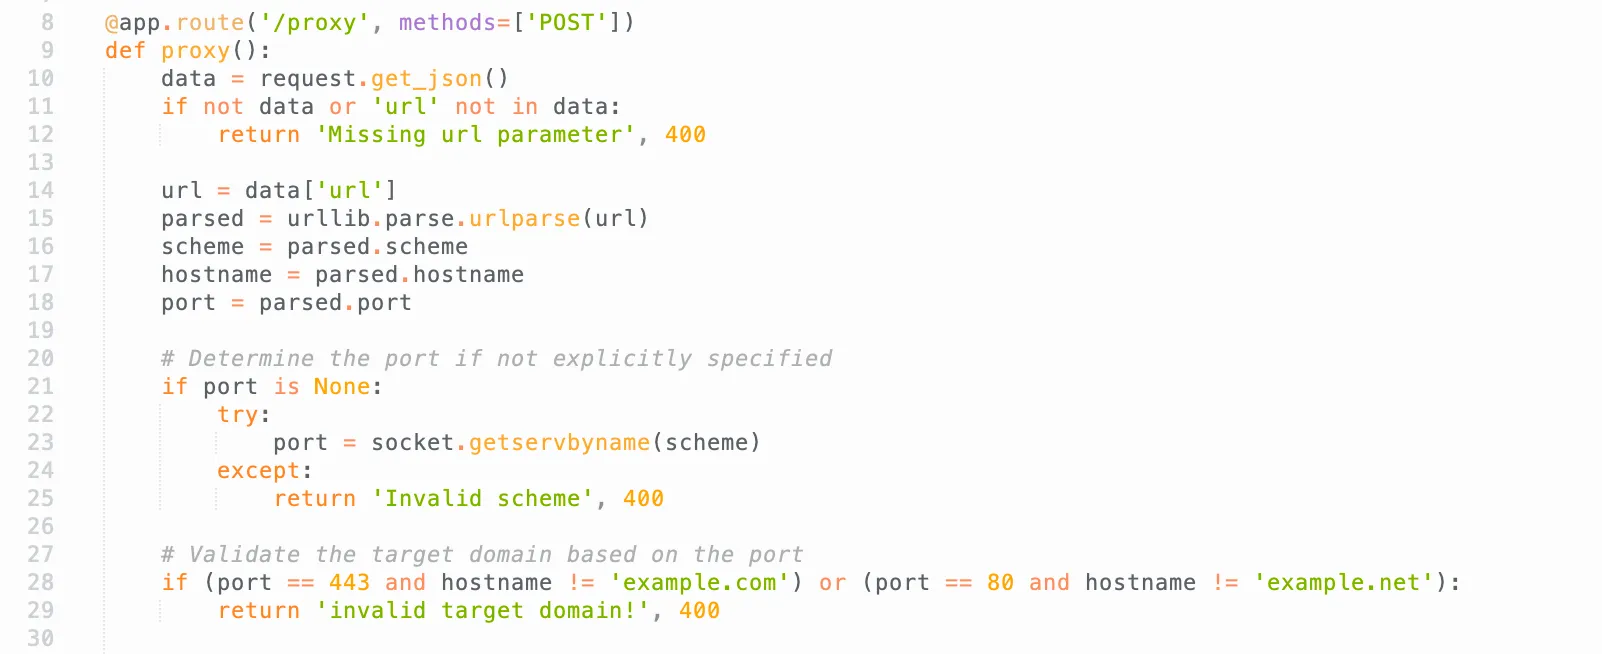Click the except keyword
The height and width of the screenshot is (654, 1602).
coord(258,470)
